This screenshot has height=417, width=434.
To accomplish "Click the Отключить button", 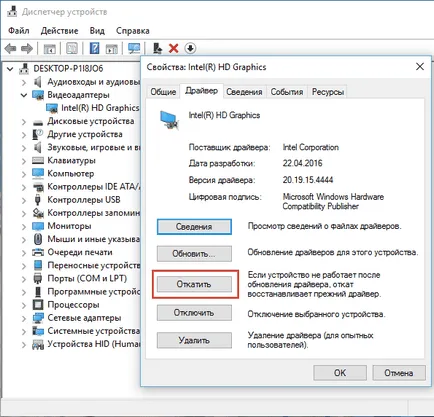I will tap(194, 313).
